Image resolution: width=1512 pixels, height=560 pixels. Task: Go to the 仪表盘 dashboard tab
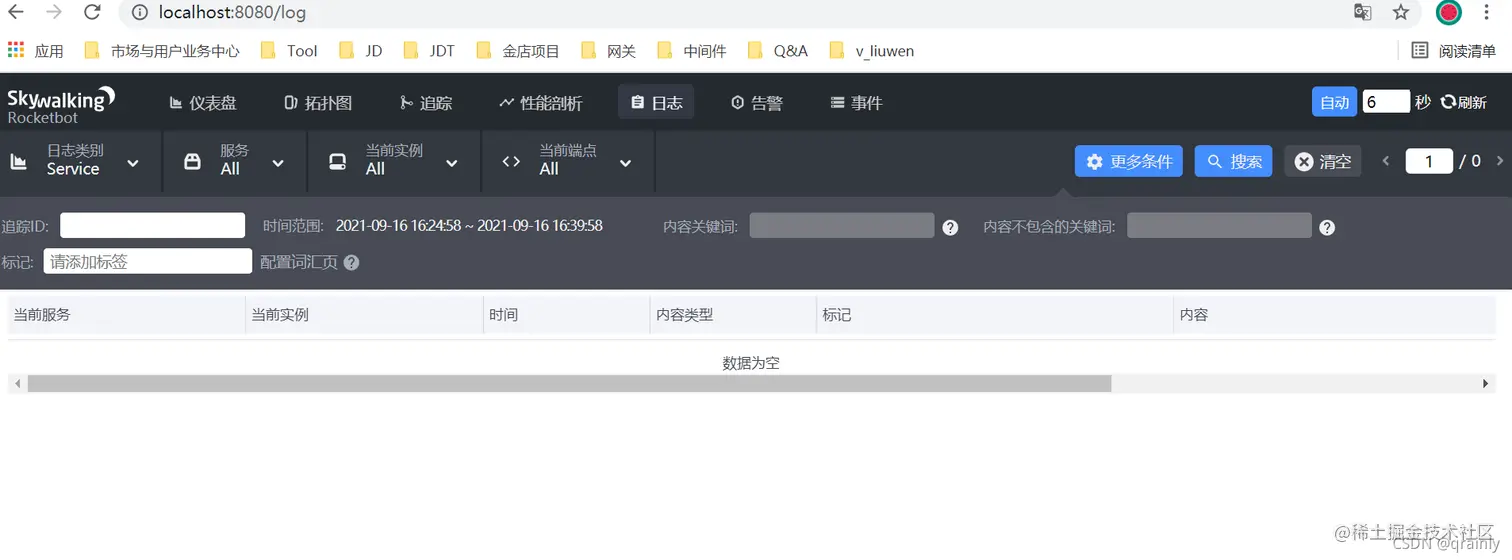point(203,103)
